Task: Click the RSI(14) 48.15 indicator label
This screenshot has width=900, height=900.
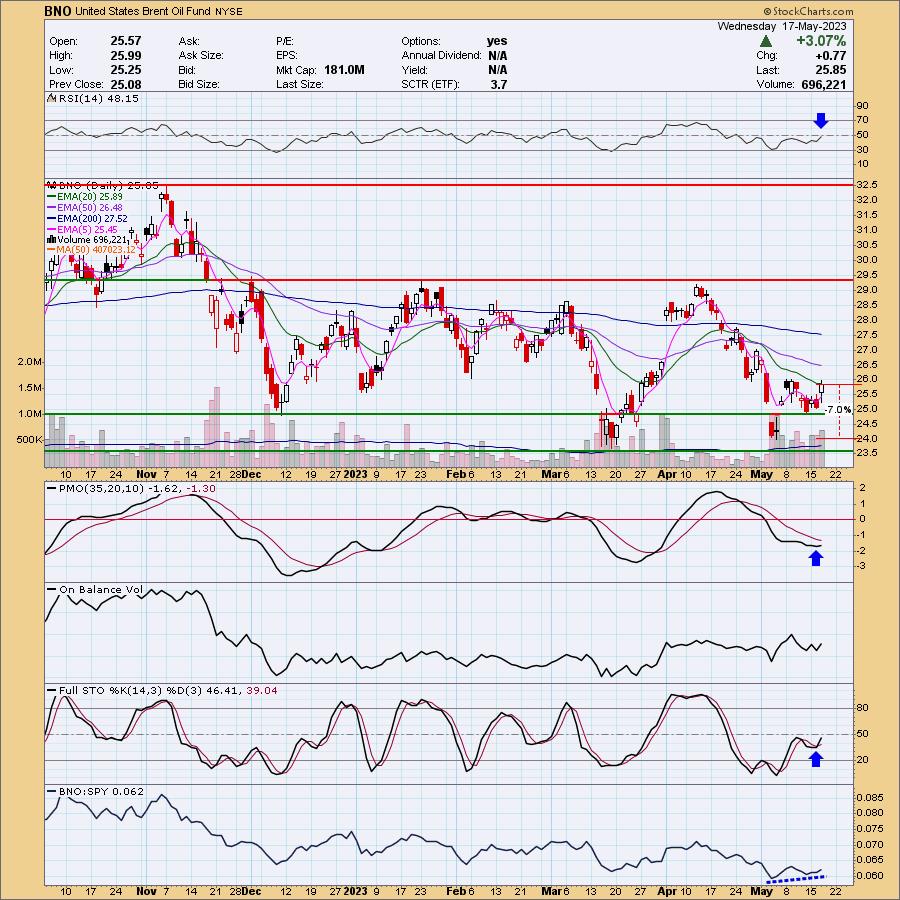Action: (99, 98)
